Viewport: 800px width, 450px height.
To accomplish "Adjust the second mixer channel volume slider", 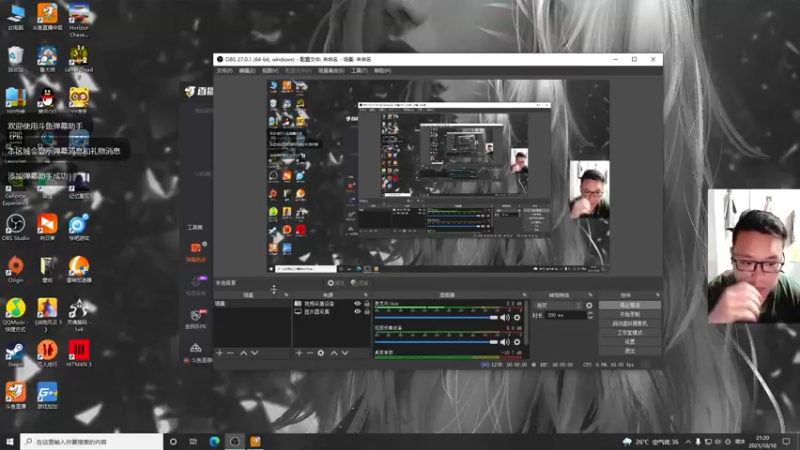I will click(436, 342).
